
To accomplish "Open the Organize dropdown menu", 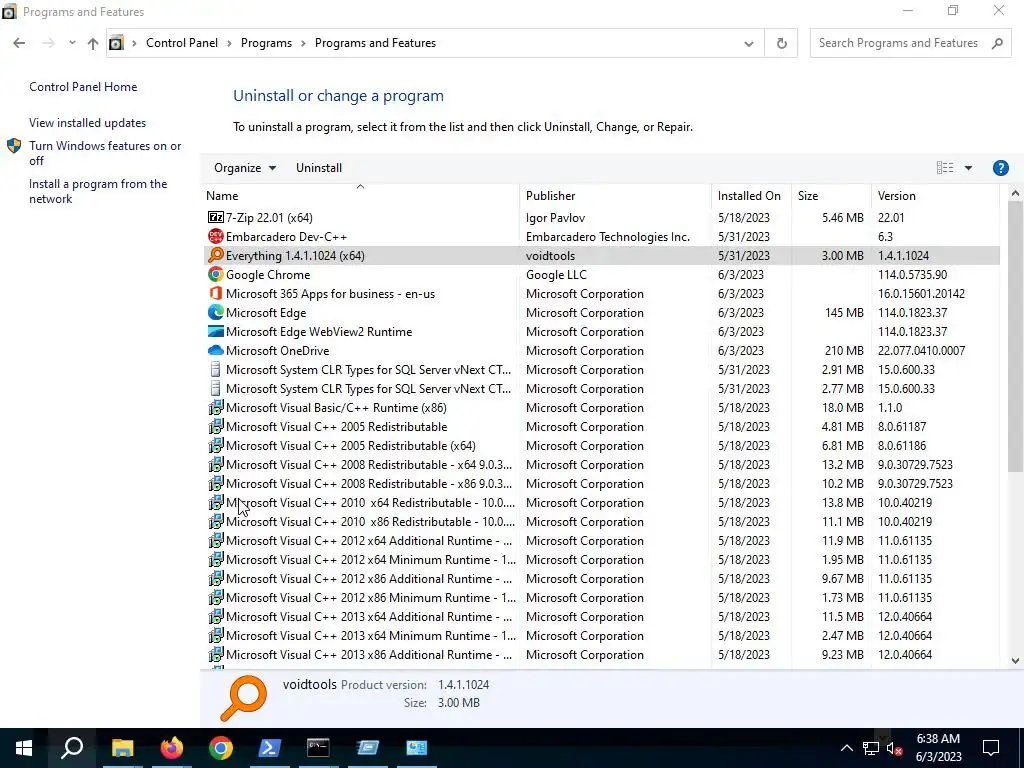I will 245,168.
